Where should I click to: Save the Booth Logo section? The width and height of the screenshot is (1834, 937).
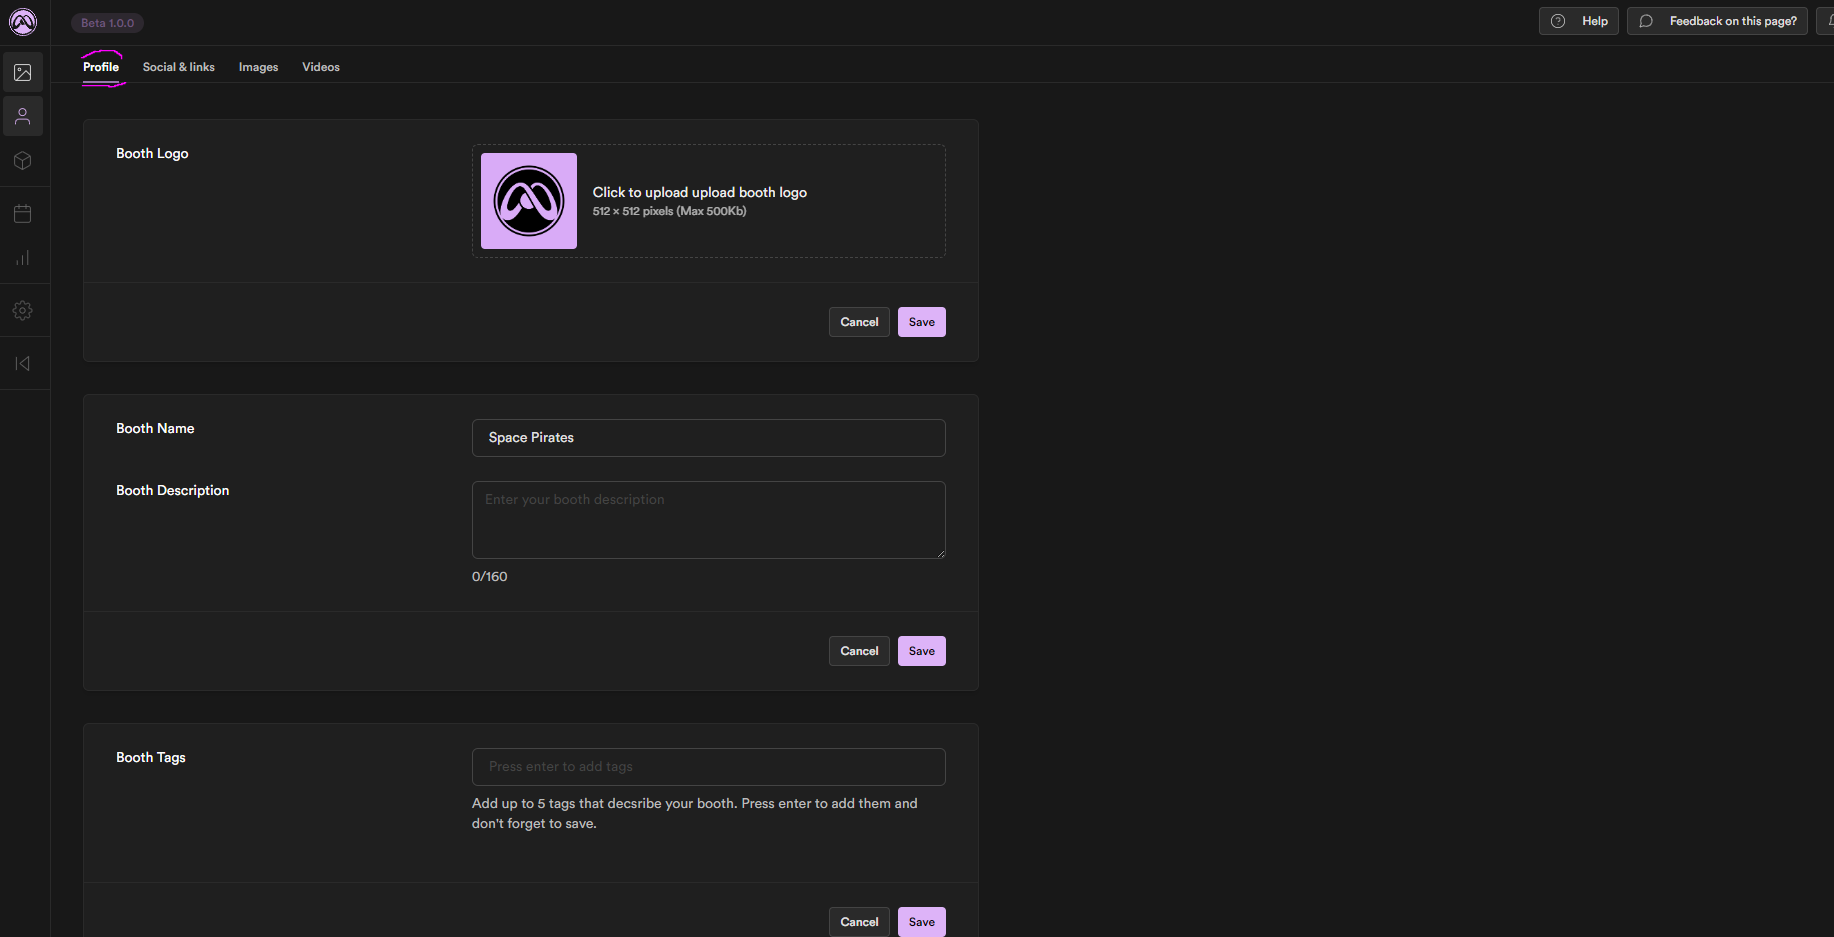point(921,322)
